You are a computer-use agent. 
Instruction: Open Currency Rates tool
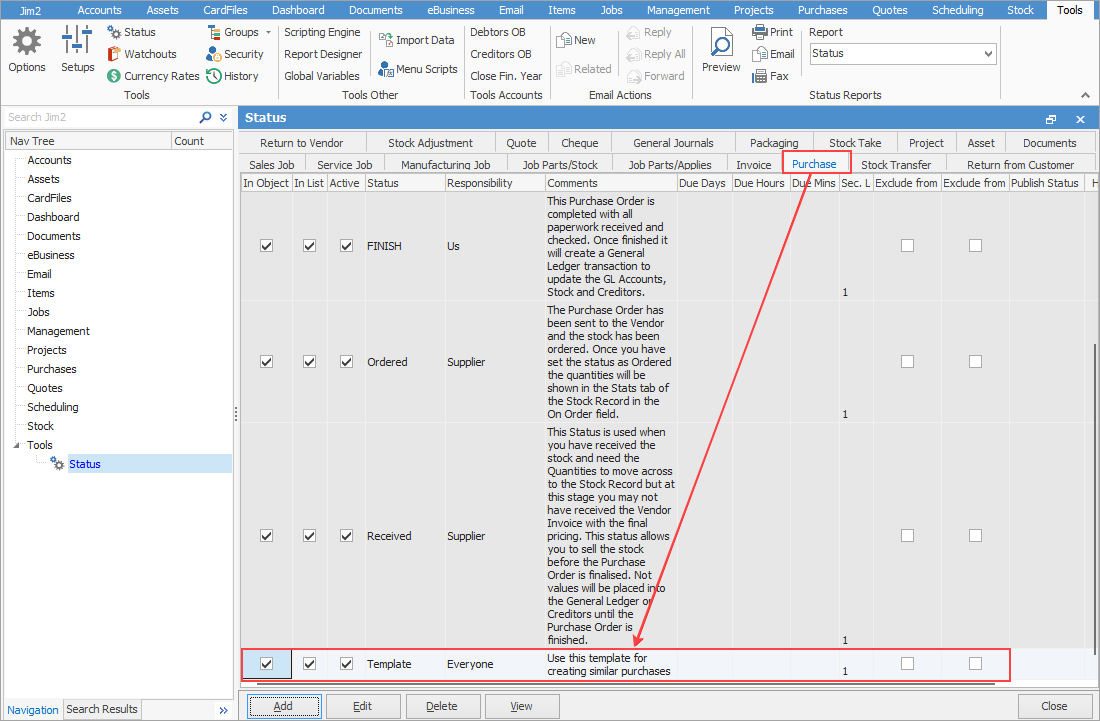coord(153,76)
